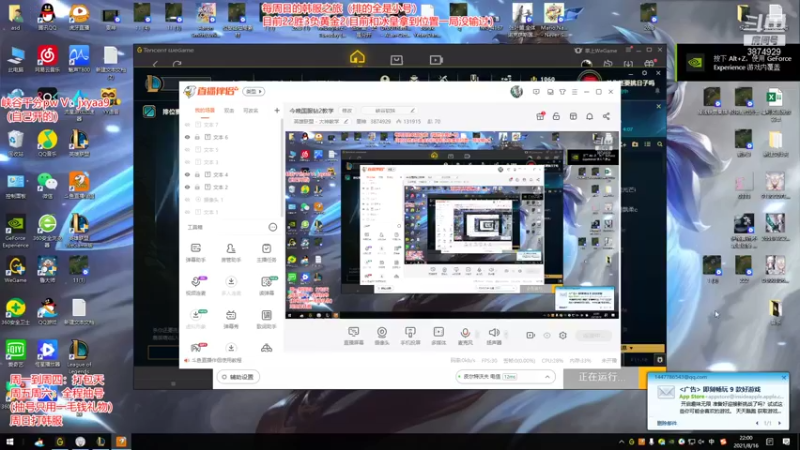
Task: Open 爱奇艺 desktop shortcut
Action: (15, 354)
